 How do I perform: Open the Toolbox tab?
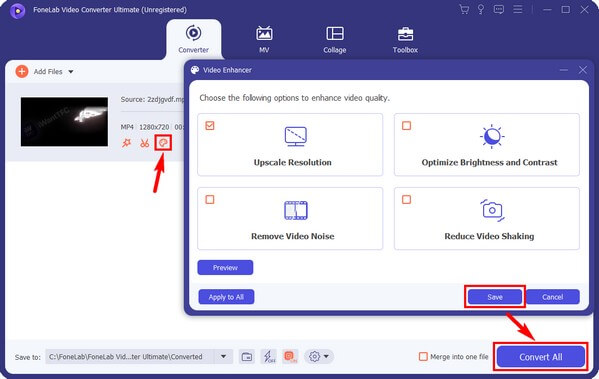[x=405, y=39]
